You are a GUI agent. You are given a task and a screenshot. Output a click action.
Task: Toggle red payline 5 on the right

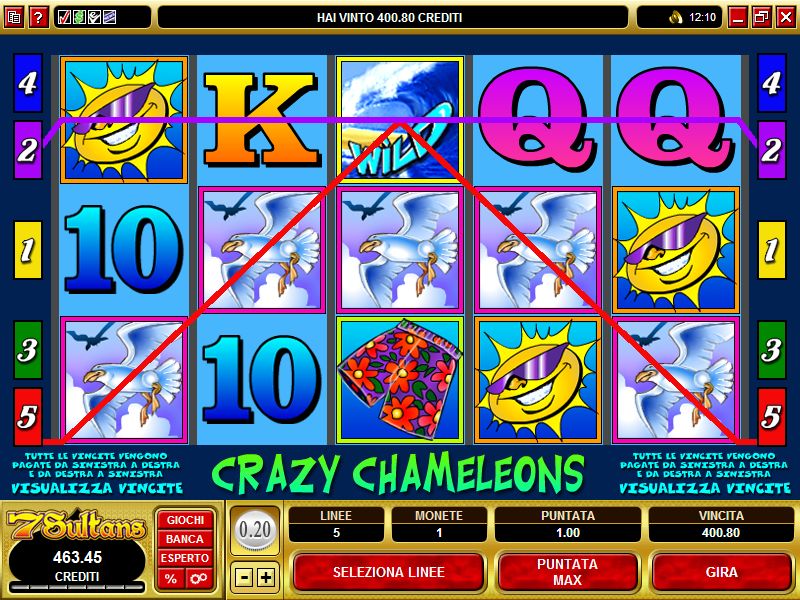(771, 417)
